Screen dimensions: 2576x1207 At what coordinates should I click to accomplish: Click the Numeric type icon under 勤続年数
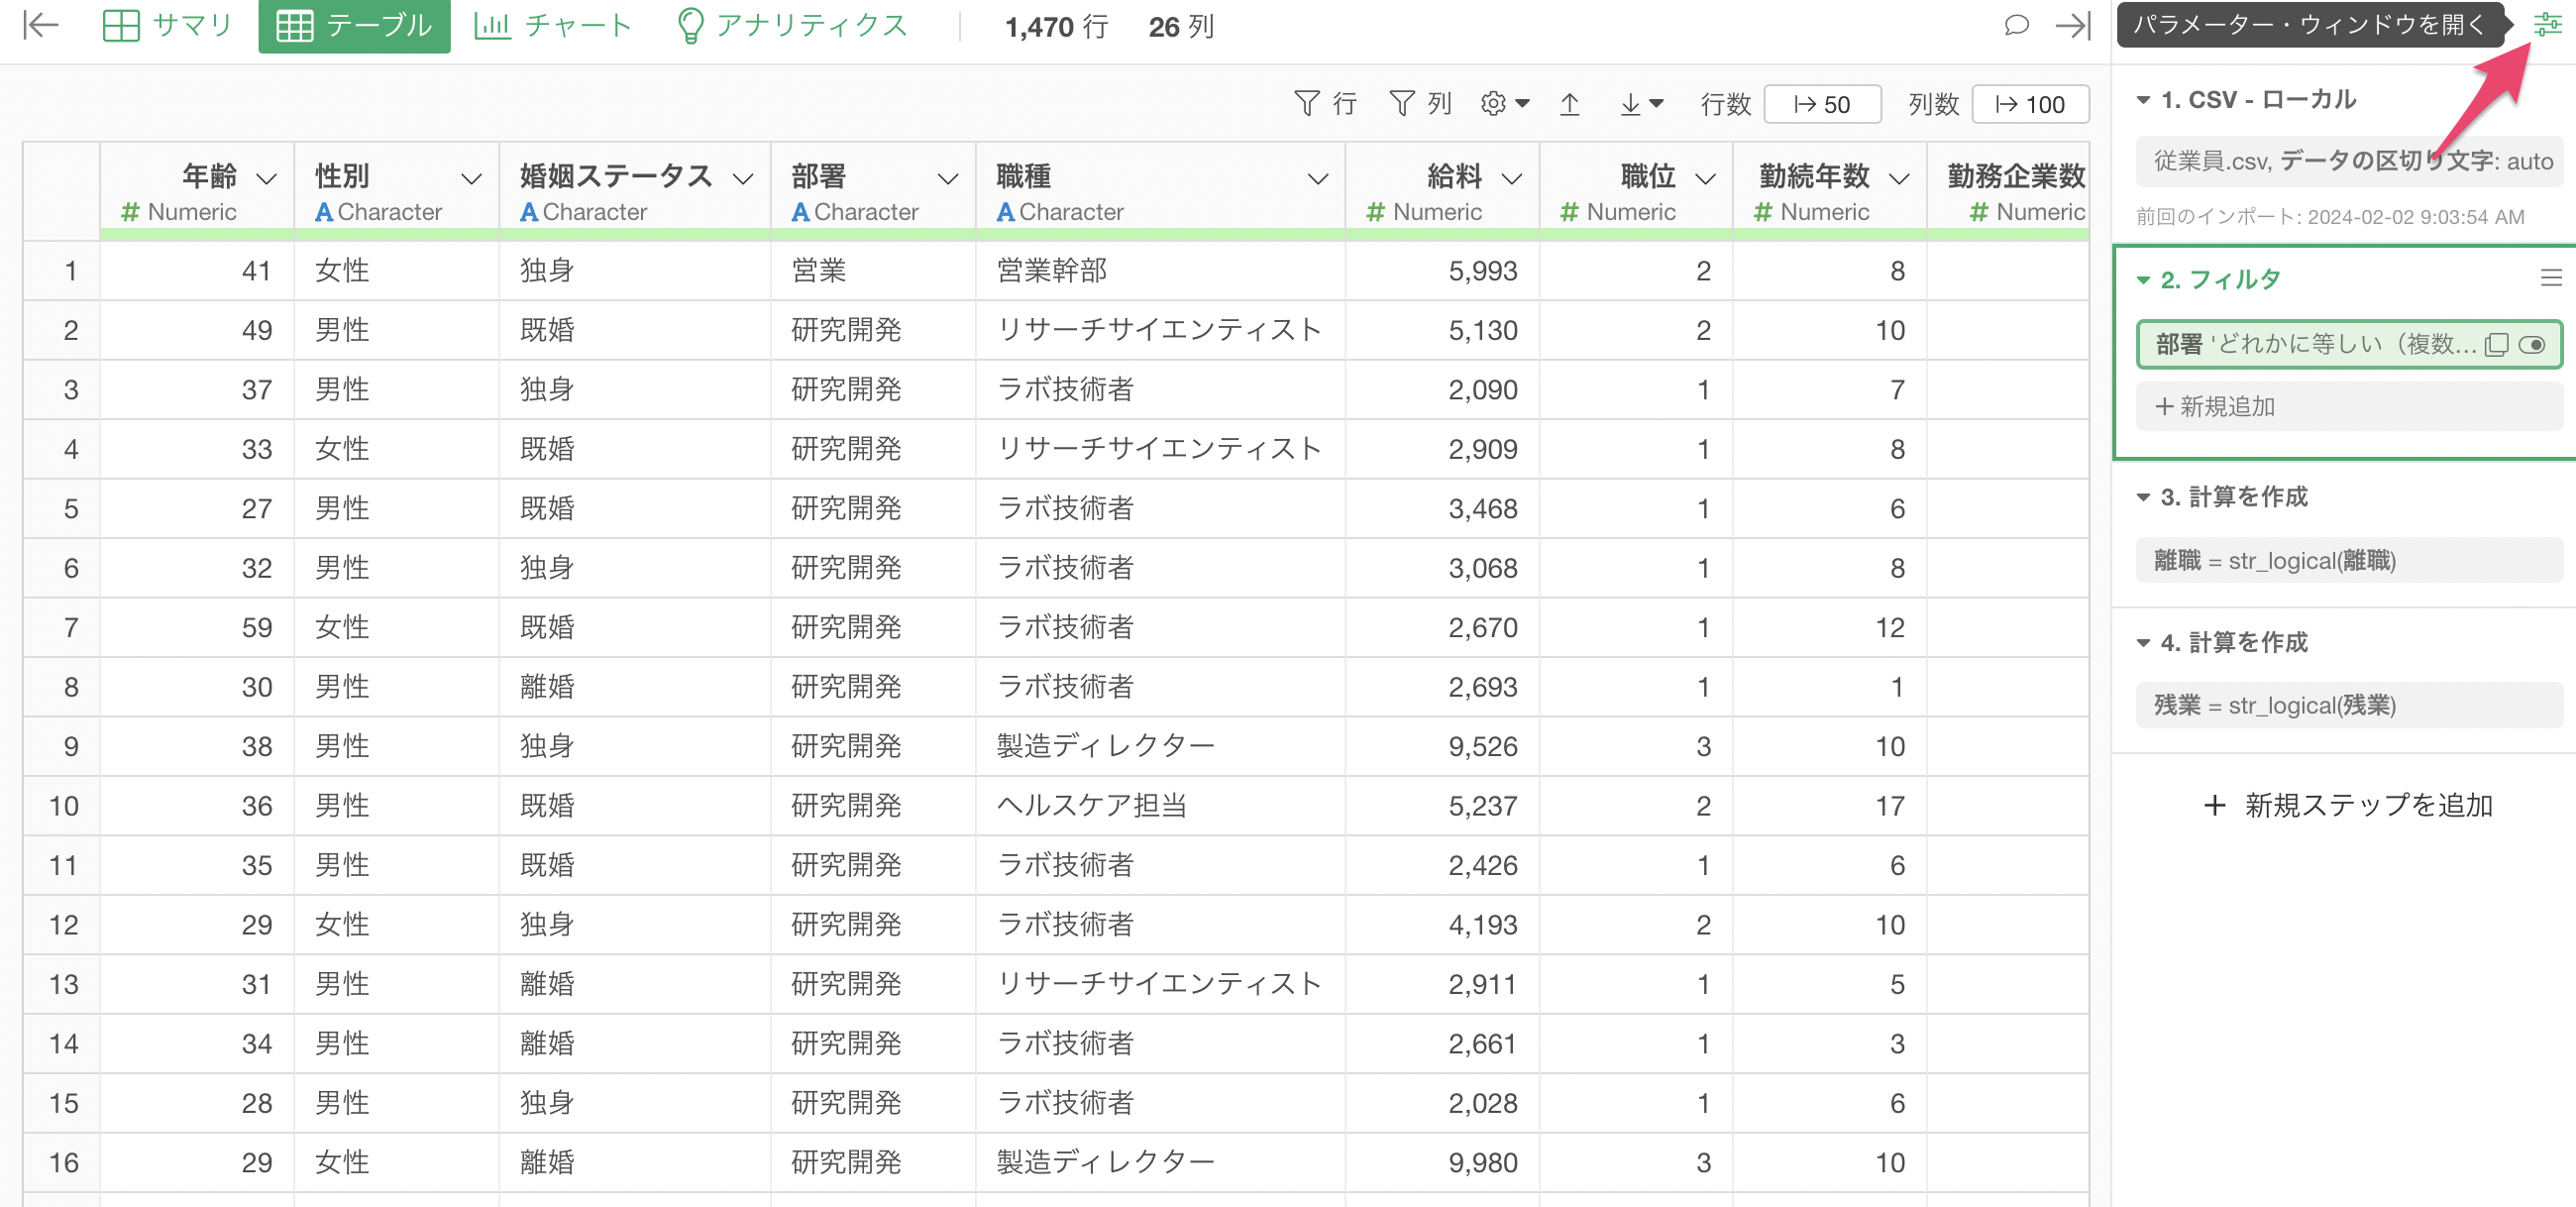[x=1763, y=212]
